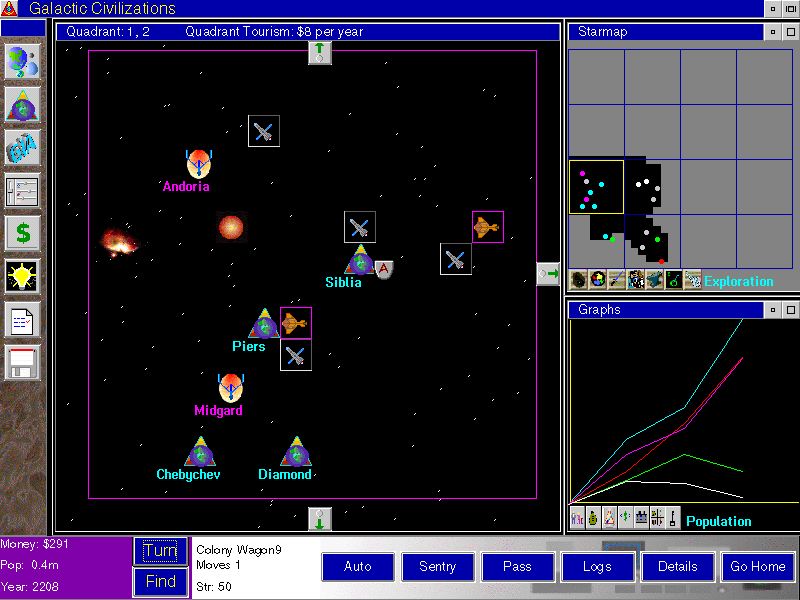Click the Exploration label in Starmap

739,281
